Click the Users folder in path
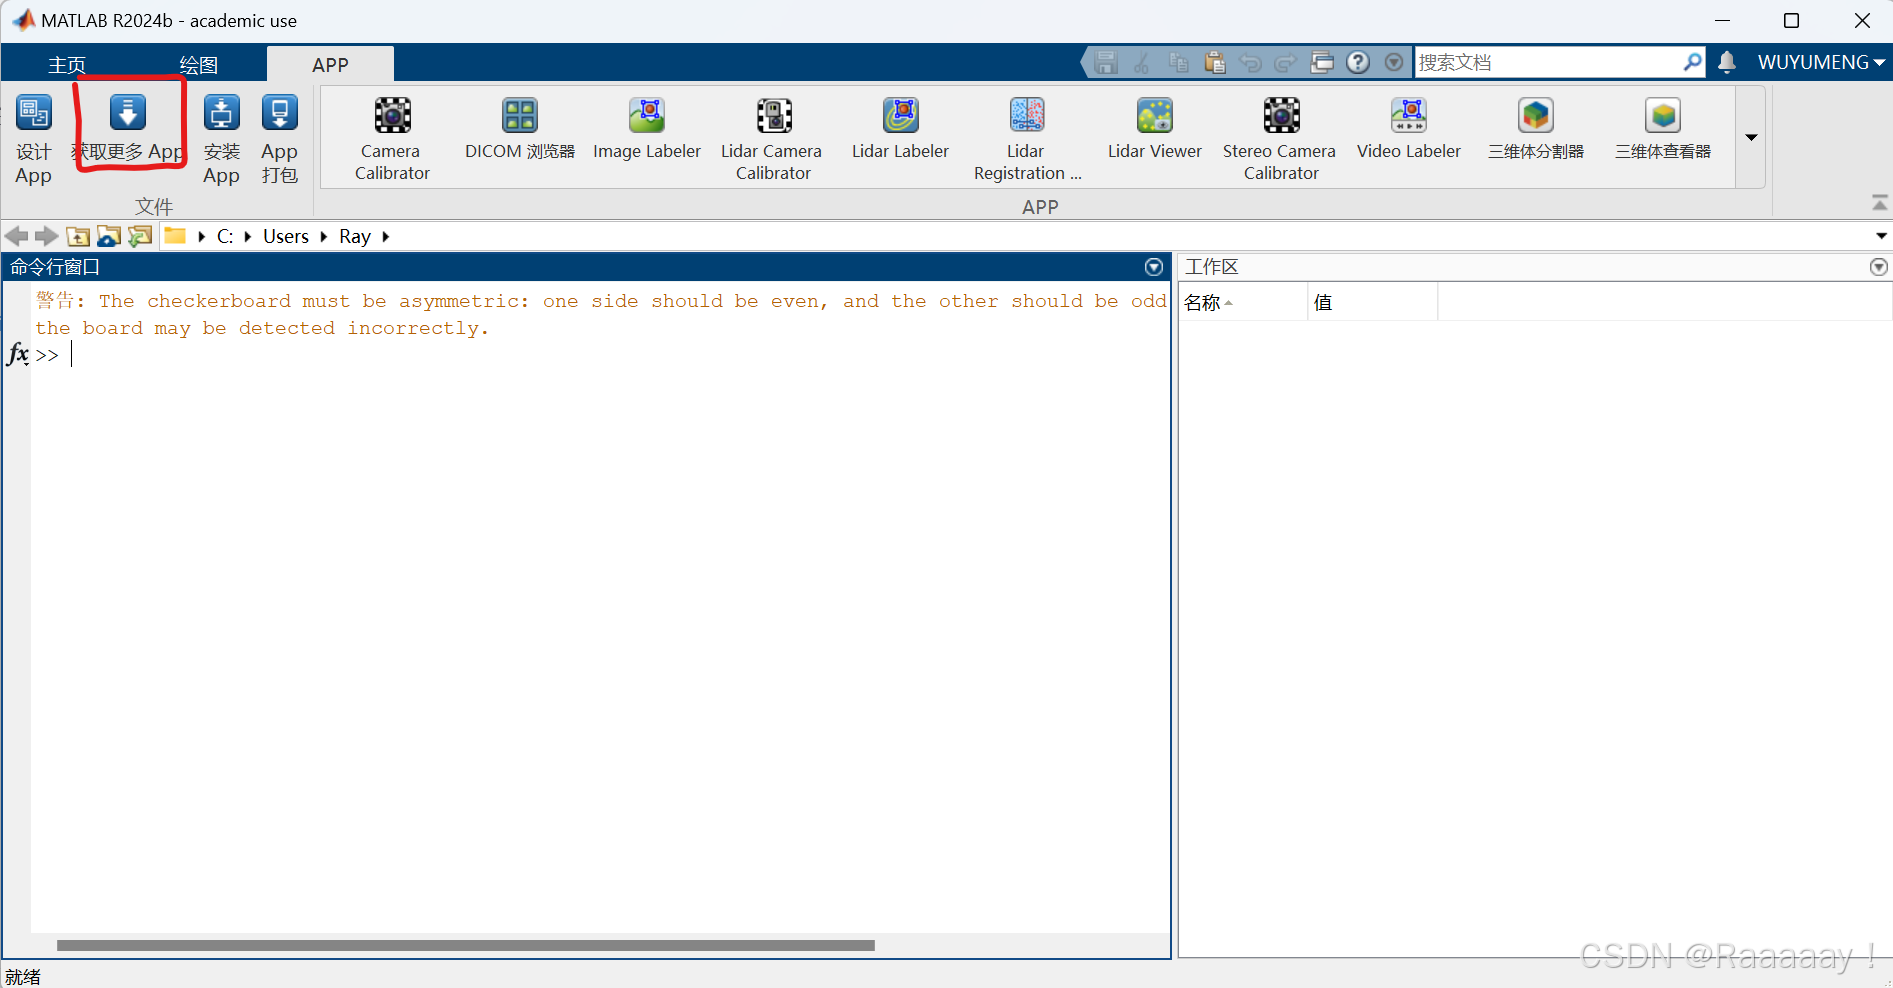 tap(286, 237)
